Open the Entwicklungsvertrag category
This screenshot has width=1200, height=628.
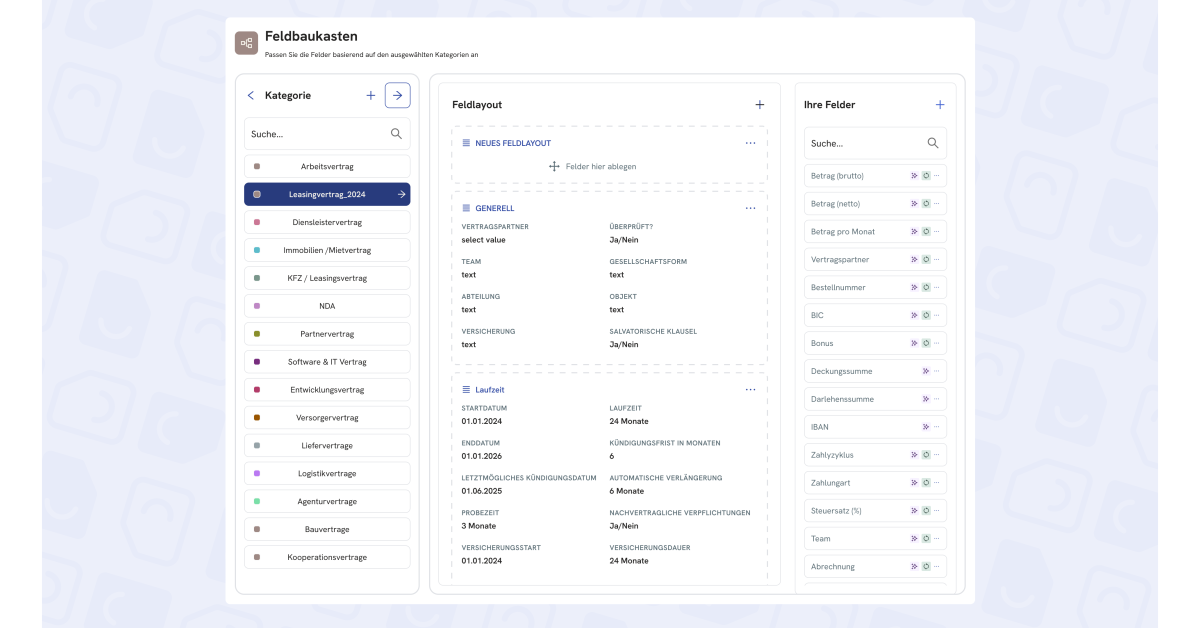pyautogui.click(x=327, y=390)
